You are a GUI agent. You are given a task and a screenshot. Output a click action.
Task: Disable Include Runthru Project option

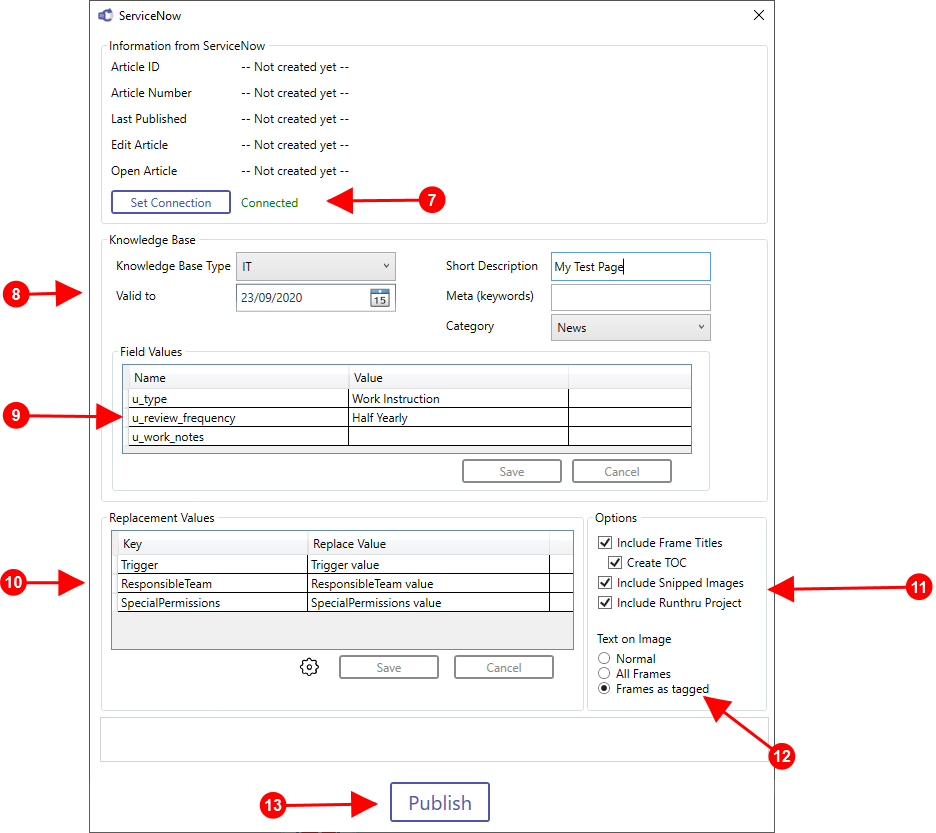pos(605,603)
